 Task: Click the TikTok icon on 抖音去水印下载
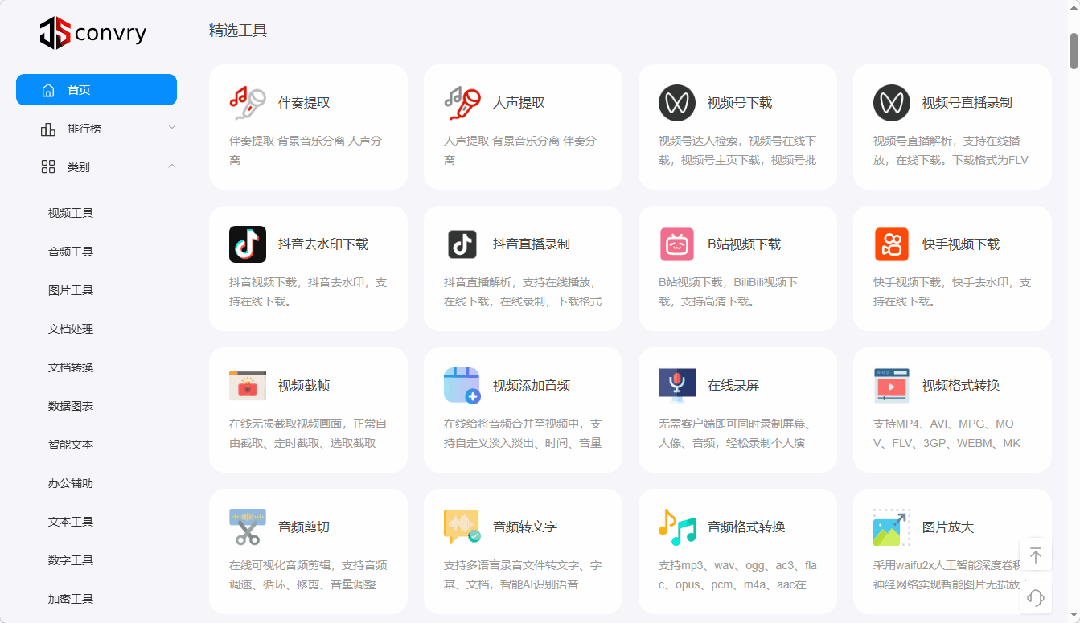point(246,243)
